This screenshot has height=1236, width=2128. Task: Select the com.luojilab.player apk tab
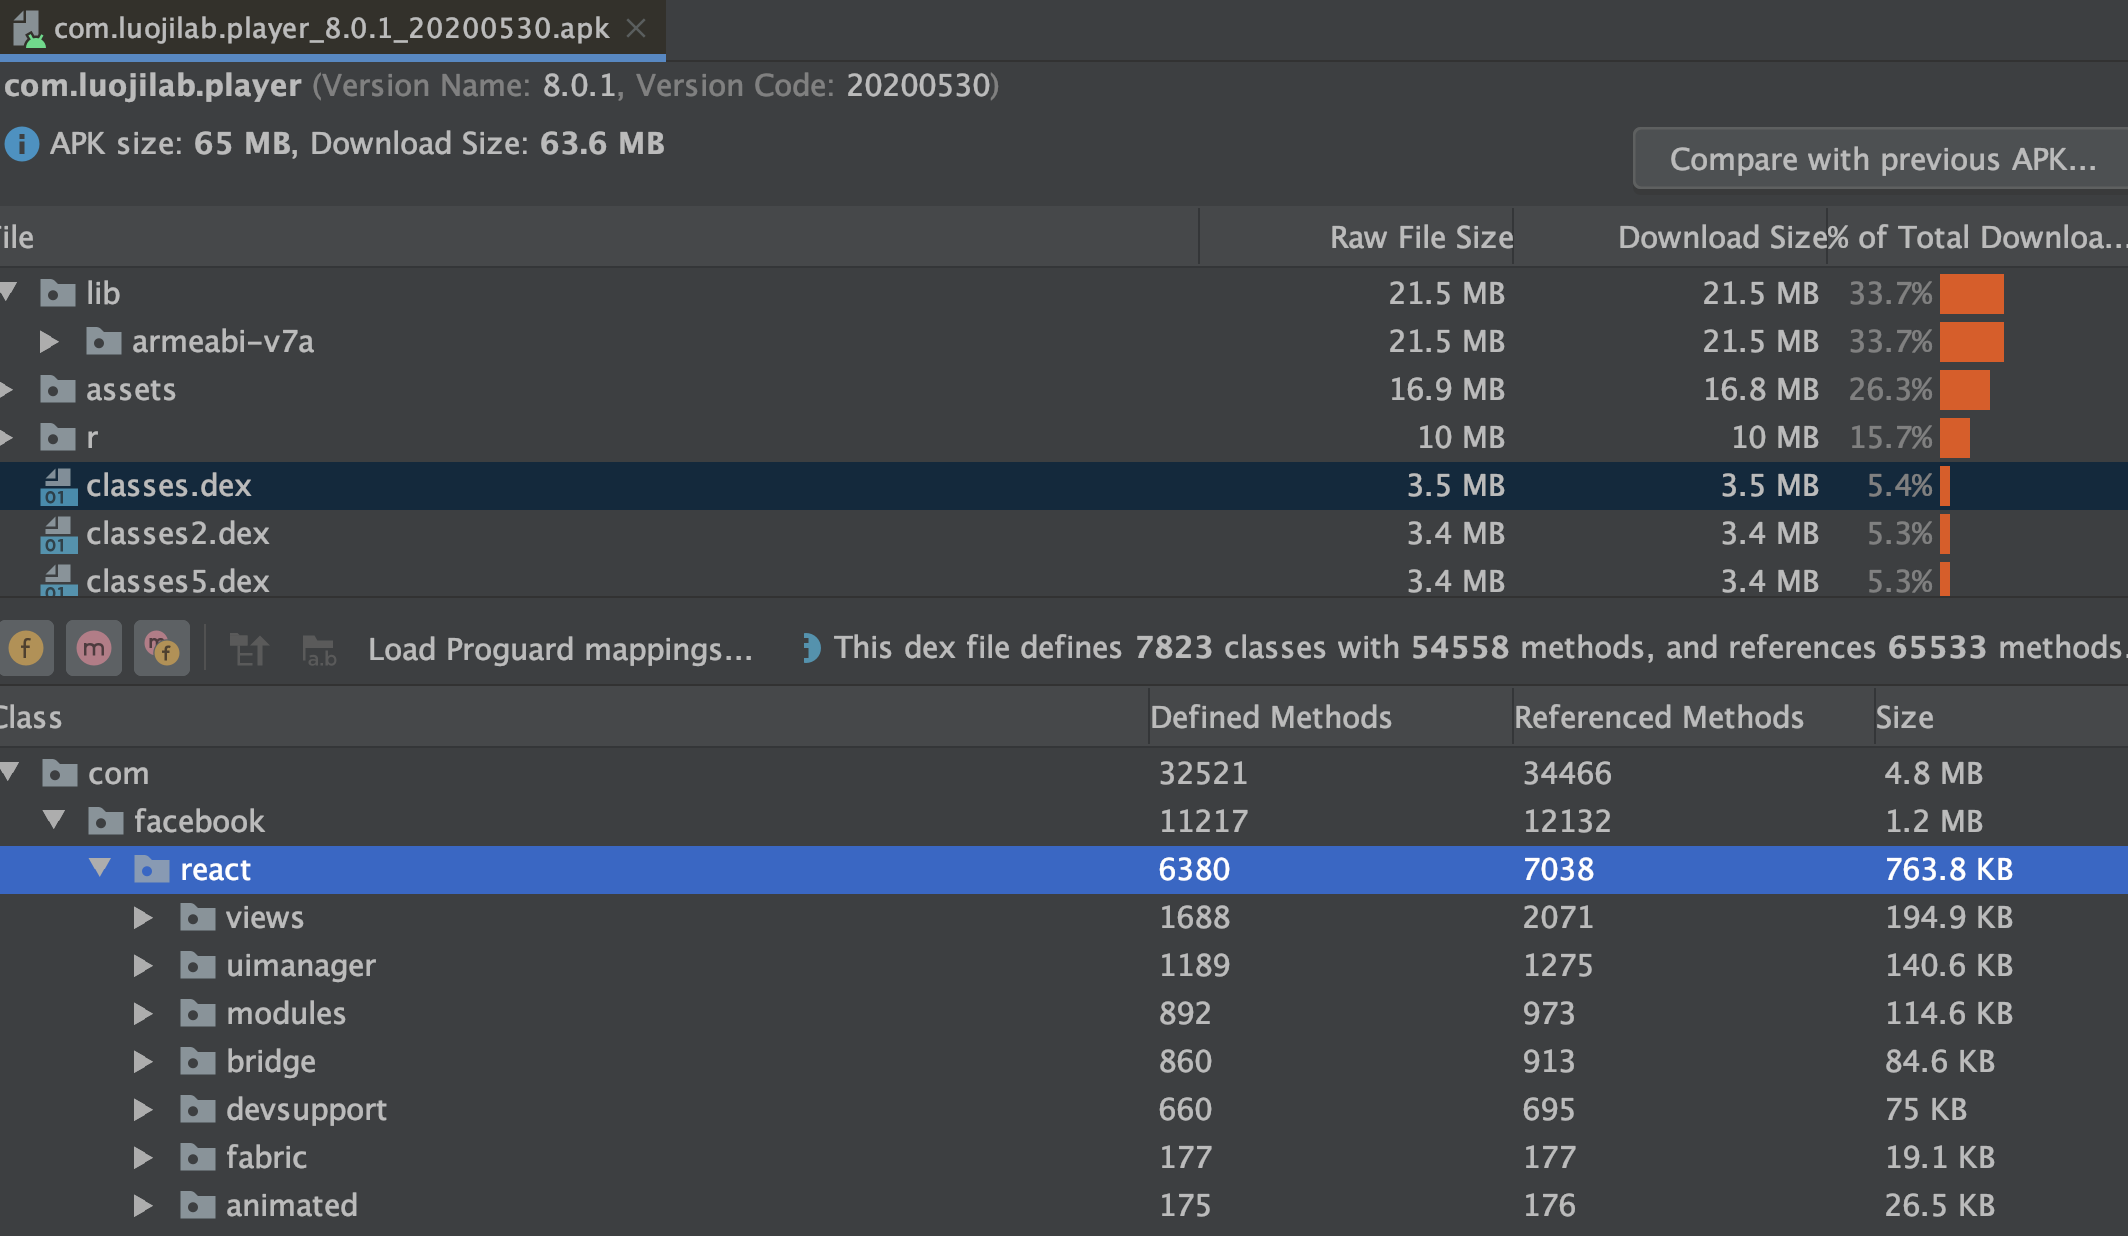330,28
